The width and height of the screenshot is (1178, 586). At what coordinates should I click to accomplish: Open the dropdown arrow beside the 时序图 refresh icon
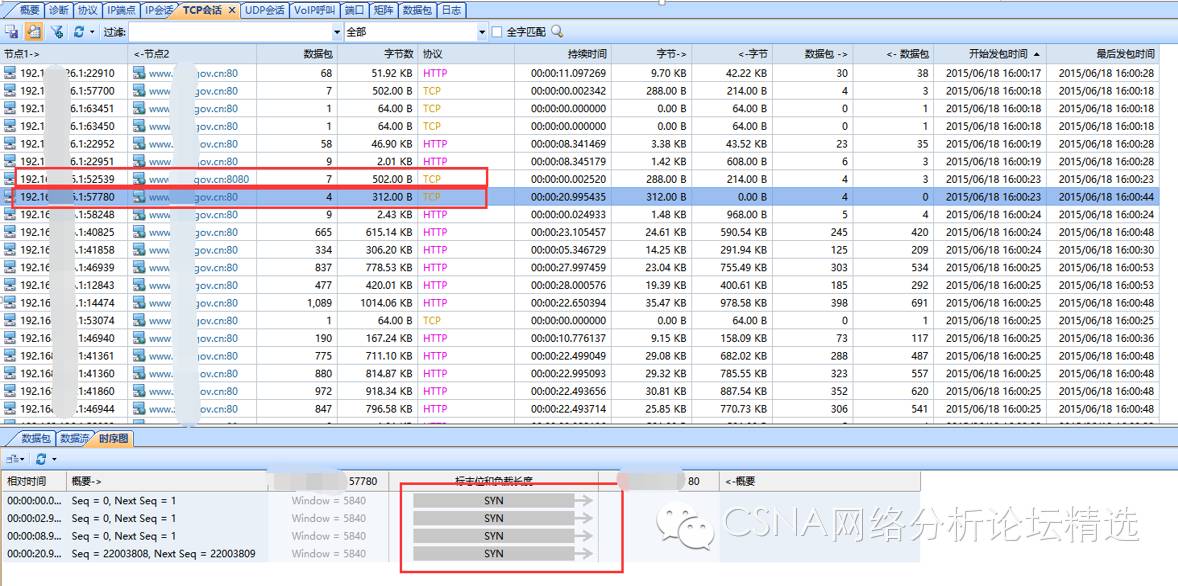53,458
